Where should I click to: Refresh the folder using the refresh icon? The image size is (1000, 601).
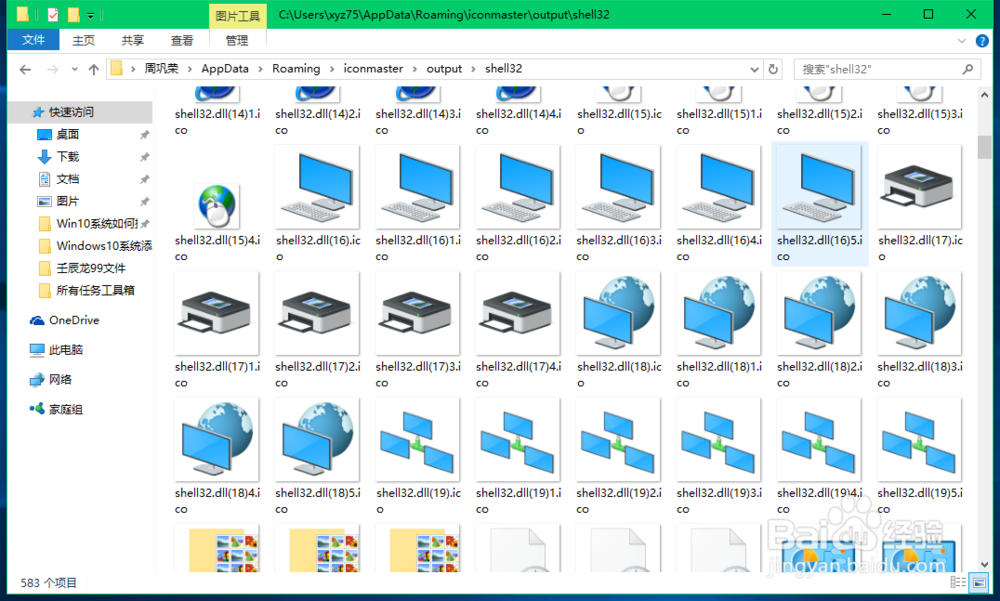pos(773,68)
